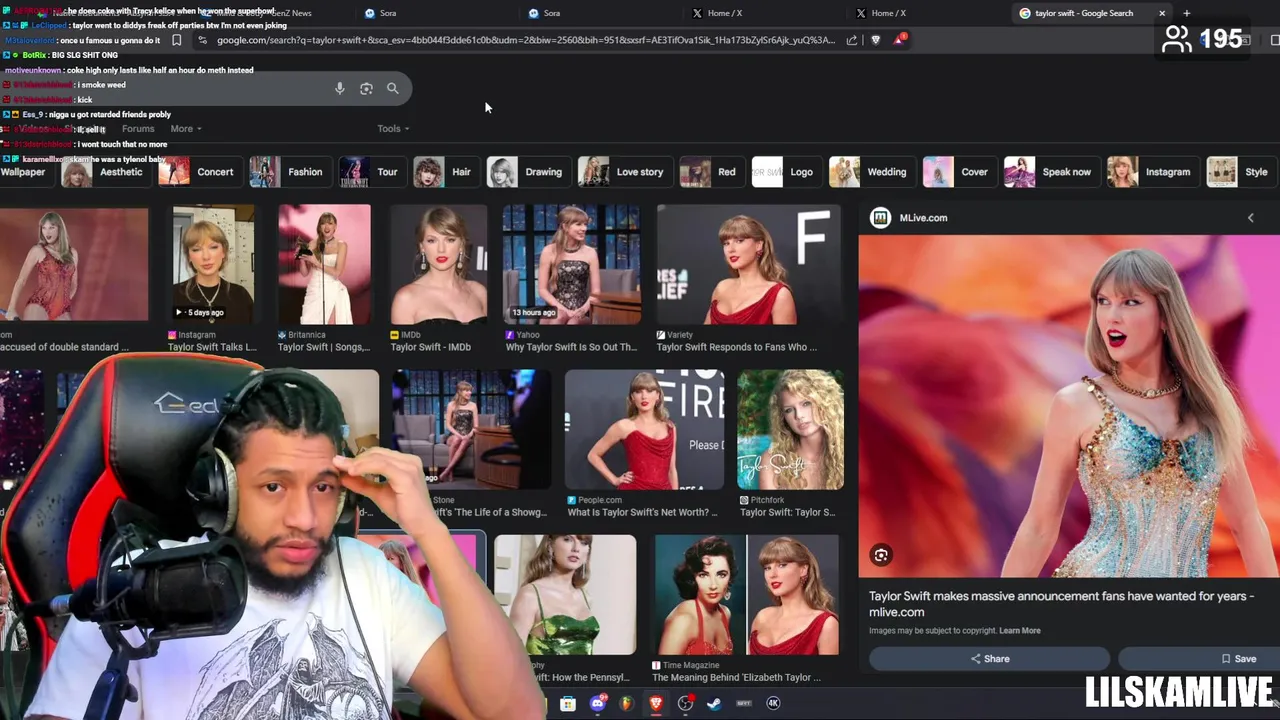
Task: Search inside image with Lens icon on preview
Action: pos(881,555)
